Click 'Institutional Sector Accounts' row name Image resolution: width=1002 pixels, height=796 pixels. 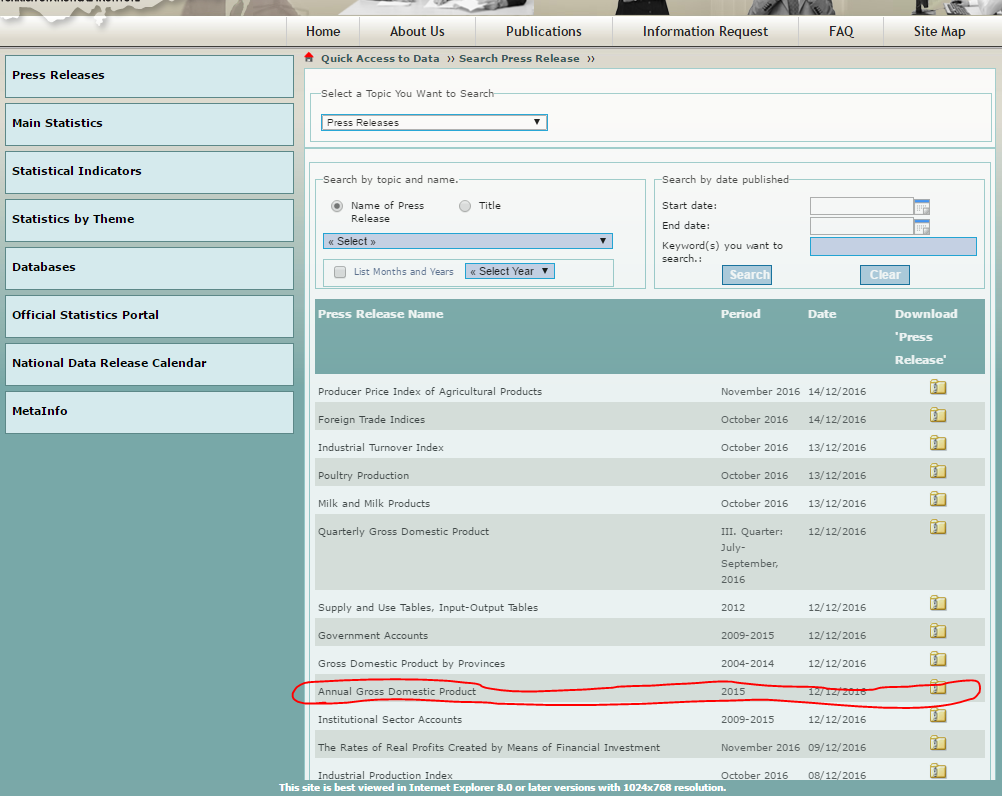click(x=390, y=720)
